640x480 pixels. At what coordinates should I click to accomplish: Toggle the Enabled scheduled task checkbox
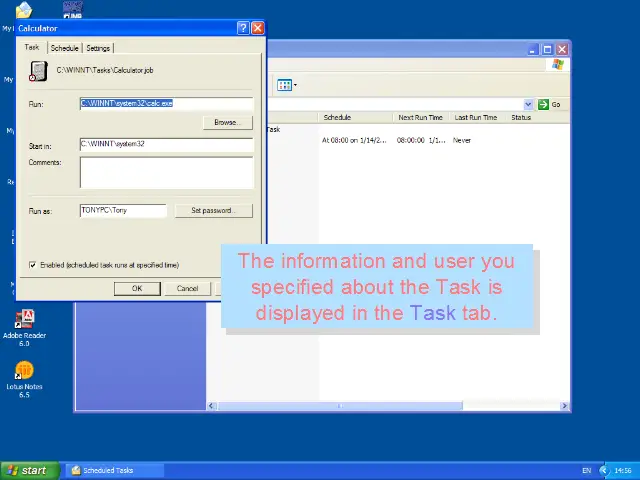[x=33, y=265]
